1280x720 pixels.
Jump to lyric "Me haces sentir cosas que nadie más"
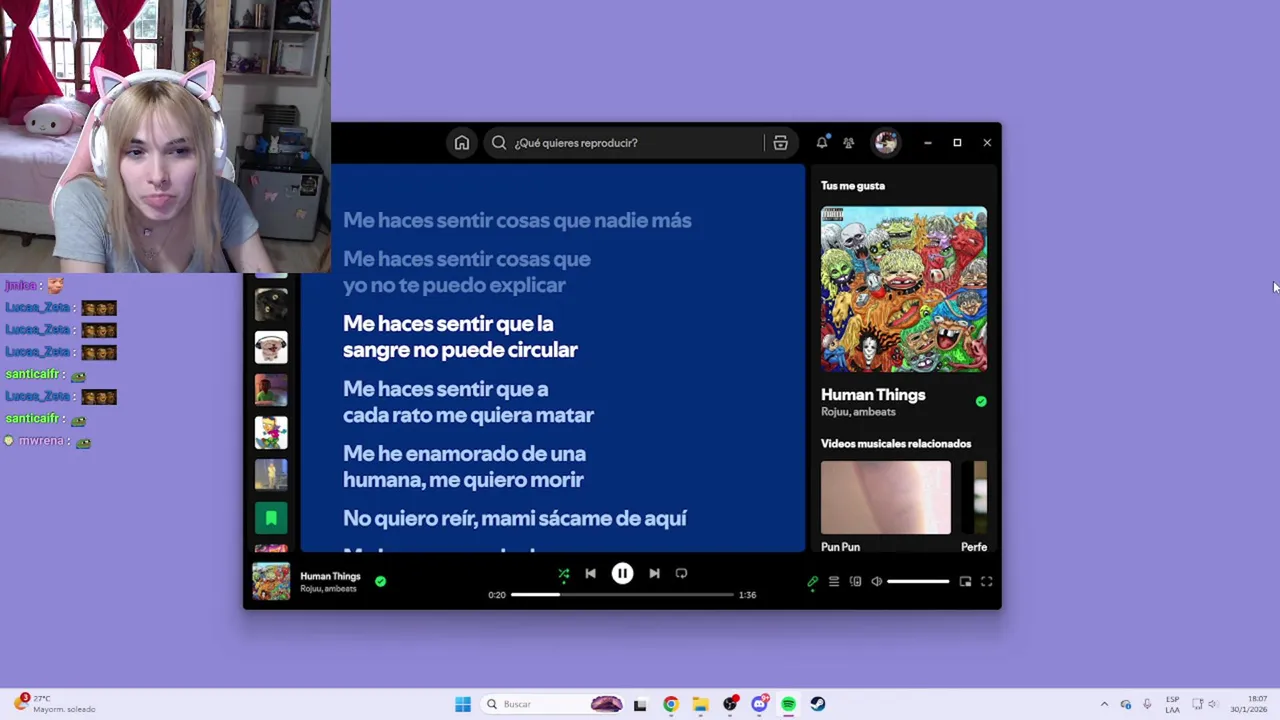coord(517,221)
